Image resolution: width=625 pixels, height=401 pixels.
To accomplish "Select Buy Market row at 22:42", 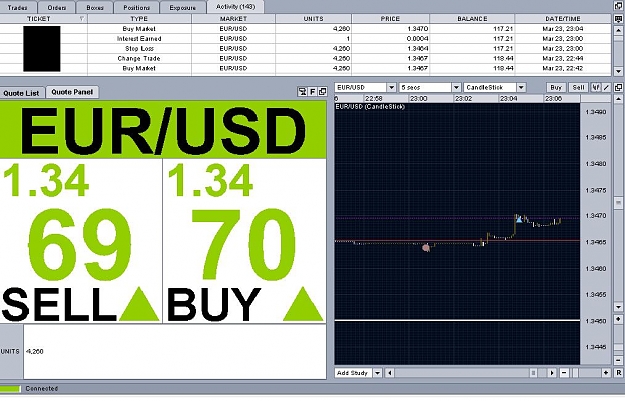I will click(x=305, y=69).
